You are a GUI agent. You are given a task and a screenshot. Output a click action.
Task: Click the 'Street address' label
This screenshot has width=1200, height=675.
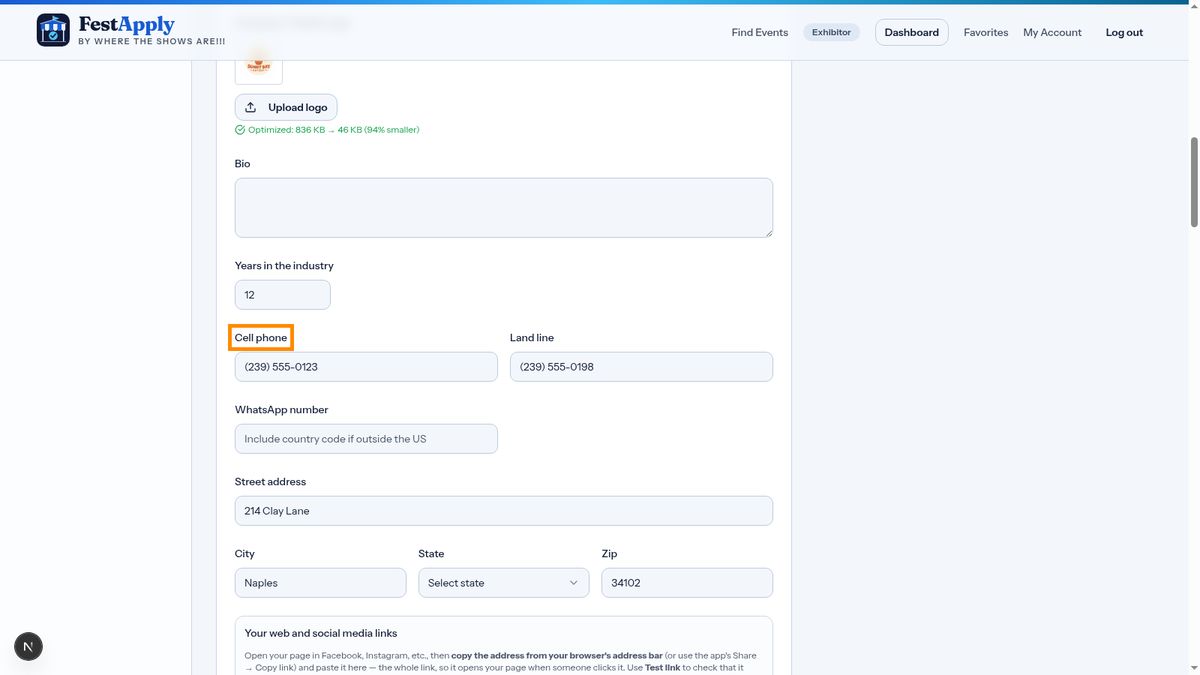[x=270, y=482]
